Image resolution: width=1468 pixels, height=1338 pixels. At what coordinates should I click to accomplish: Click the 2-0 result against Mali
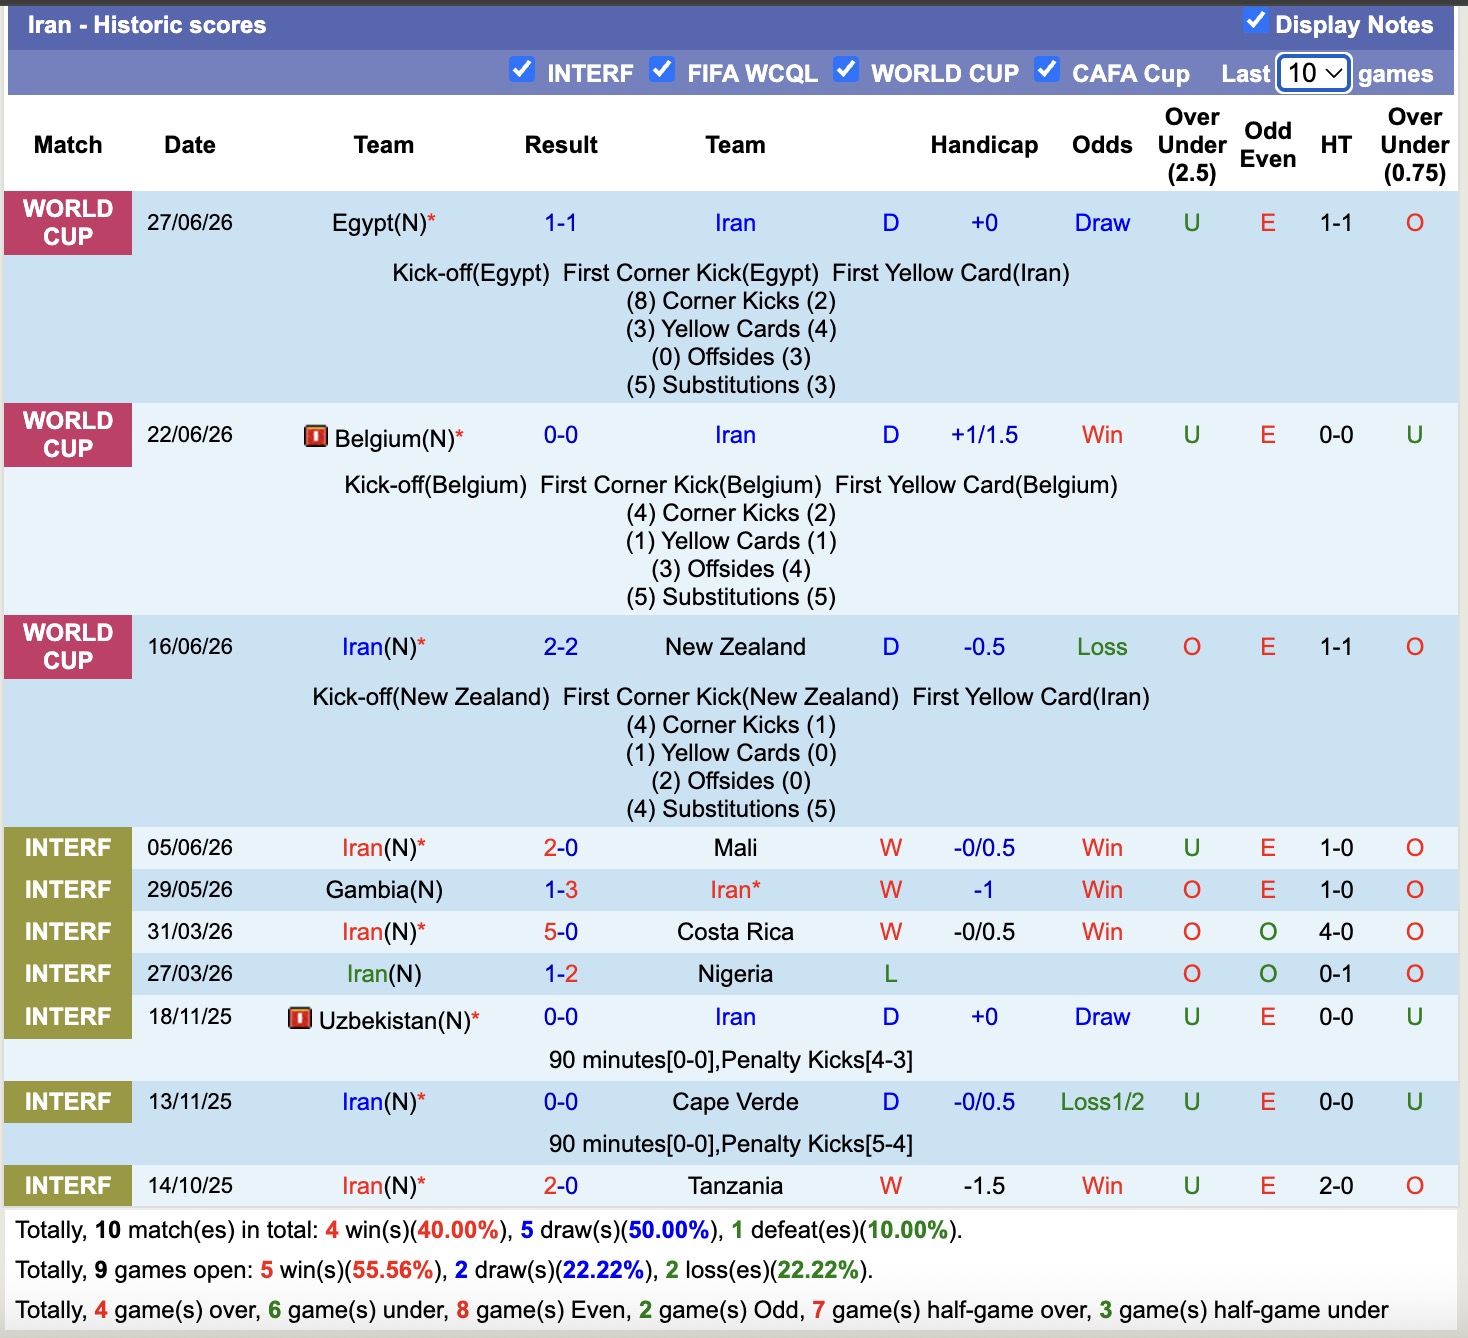point(561,848)
